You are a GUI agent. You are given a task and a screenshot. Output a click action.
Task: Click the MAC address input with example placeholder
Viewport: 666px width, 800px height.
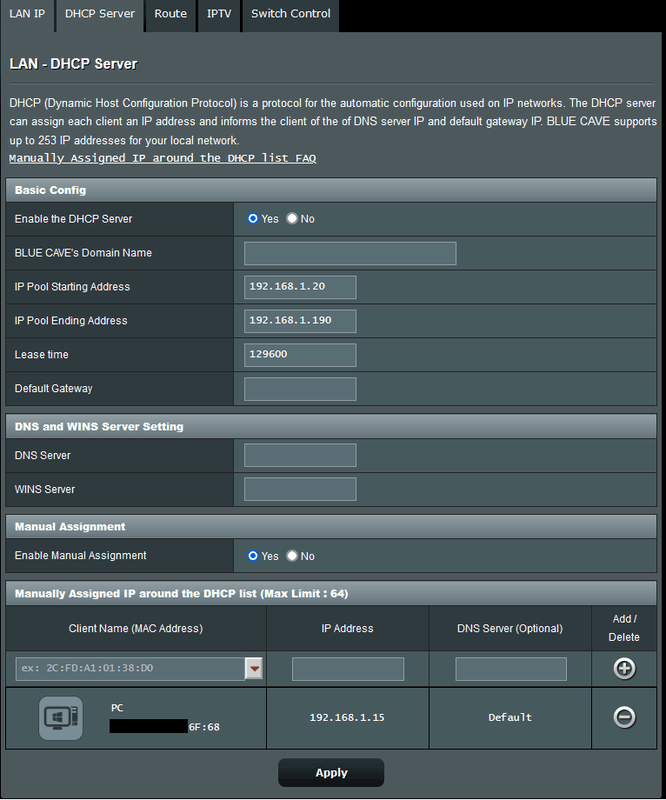(x=131, y=668)
